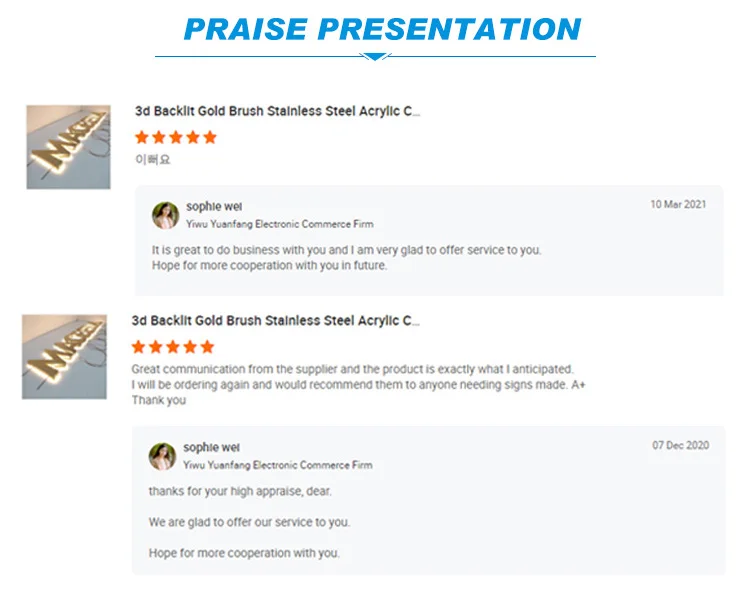The image size is (750, 598).
Task: Click the first review's star rating
Action: point(175,137)
